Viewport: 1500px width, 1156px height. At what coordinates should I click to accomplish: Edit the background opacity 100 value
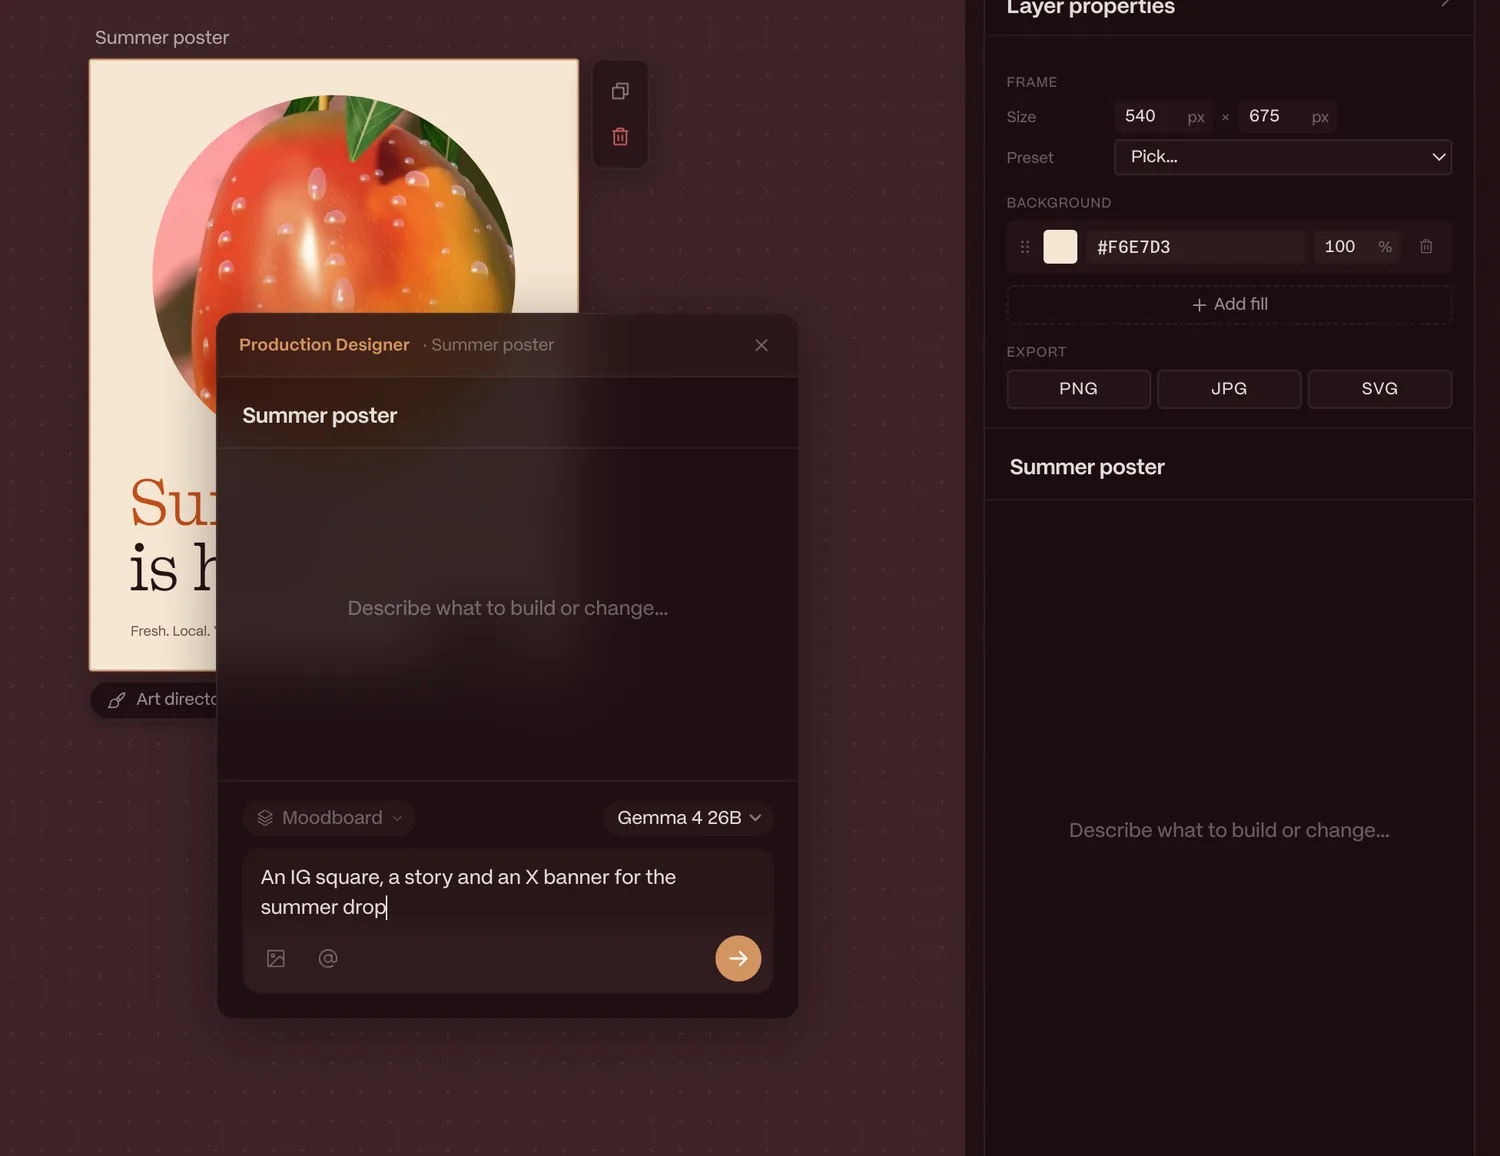[x=1340, y=247]
